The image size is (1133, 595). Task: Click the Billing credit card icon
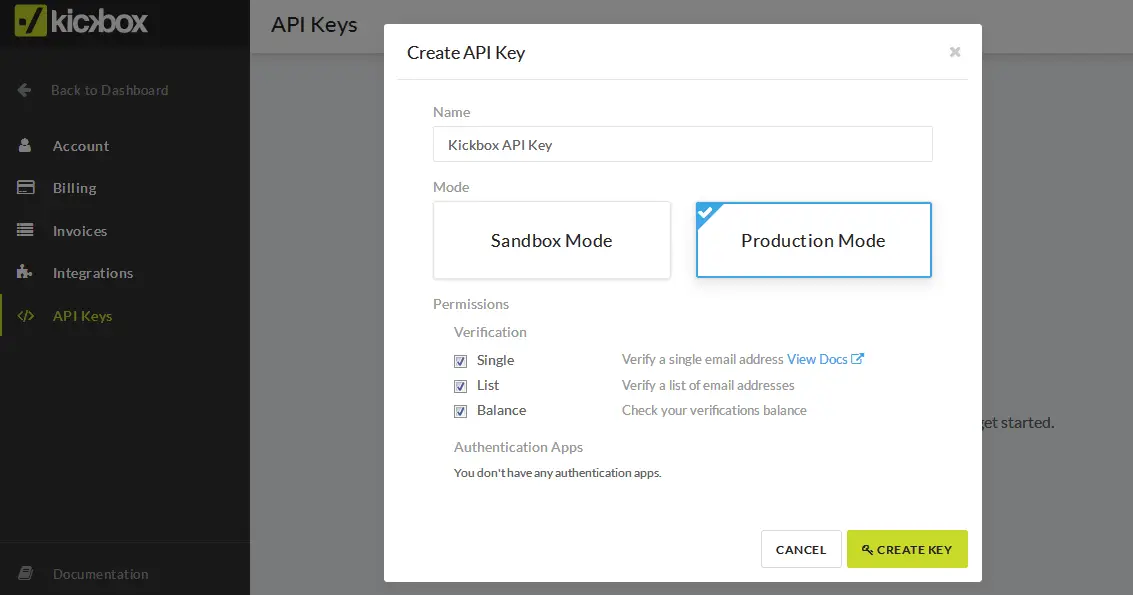[x=26, y=188]
